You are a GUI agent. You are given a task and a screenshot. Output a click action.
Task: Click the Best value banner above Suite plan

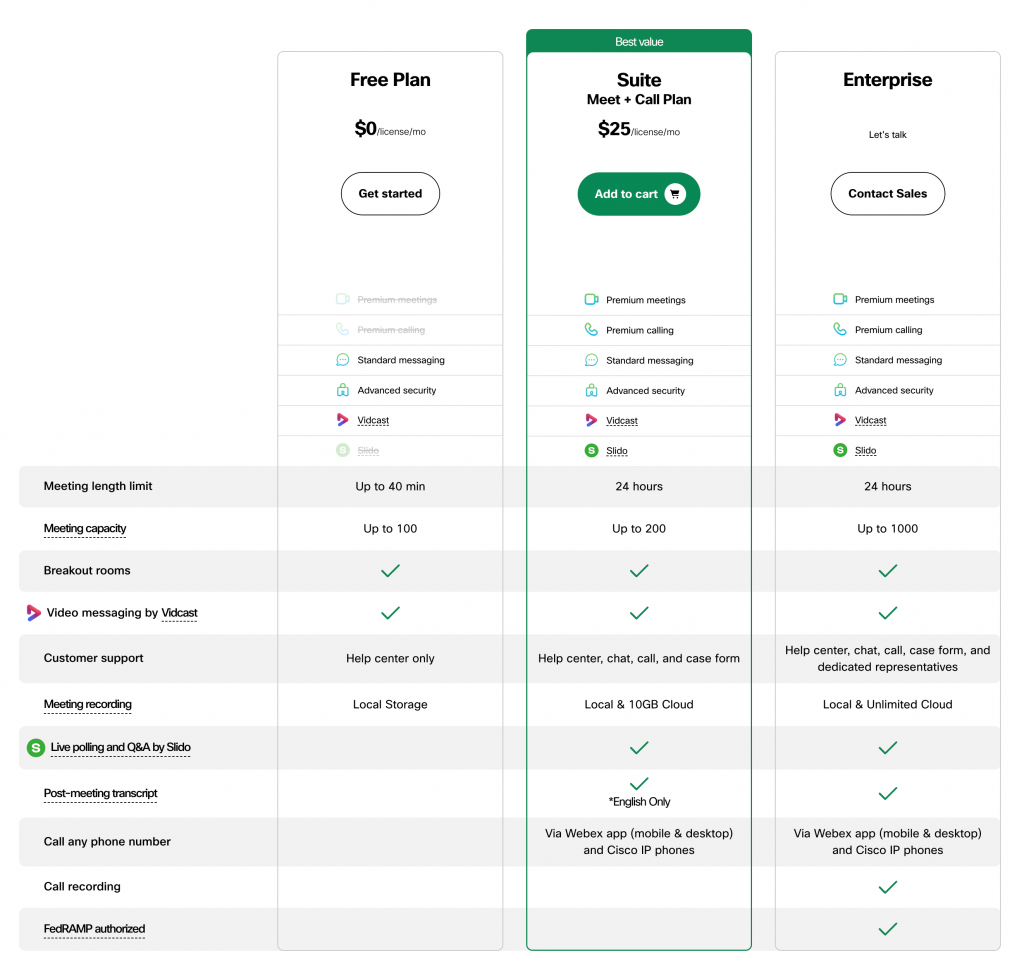(639, 41)
